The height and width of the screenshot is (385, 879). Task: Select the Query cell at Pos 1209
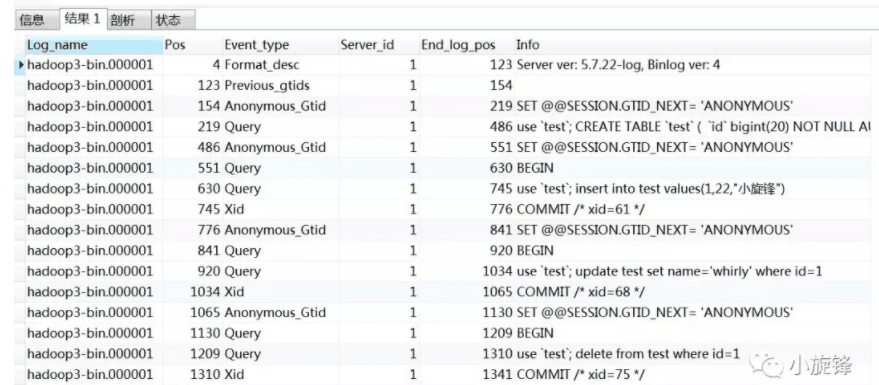click(x=280, y=354)
